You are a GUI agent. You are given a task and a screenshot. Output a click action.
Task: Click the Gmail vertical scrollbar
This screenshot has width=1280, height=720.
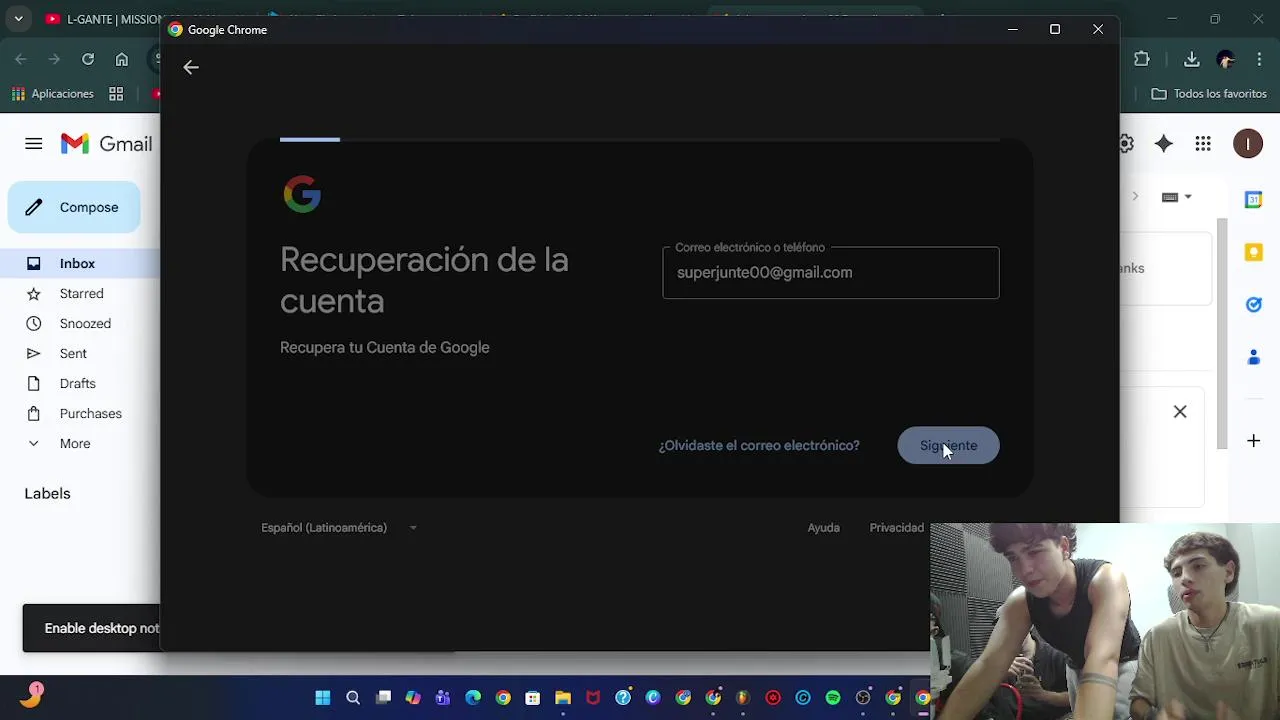pos(1222,333)
